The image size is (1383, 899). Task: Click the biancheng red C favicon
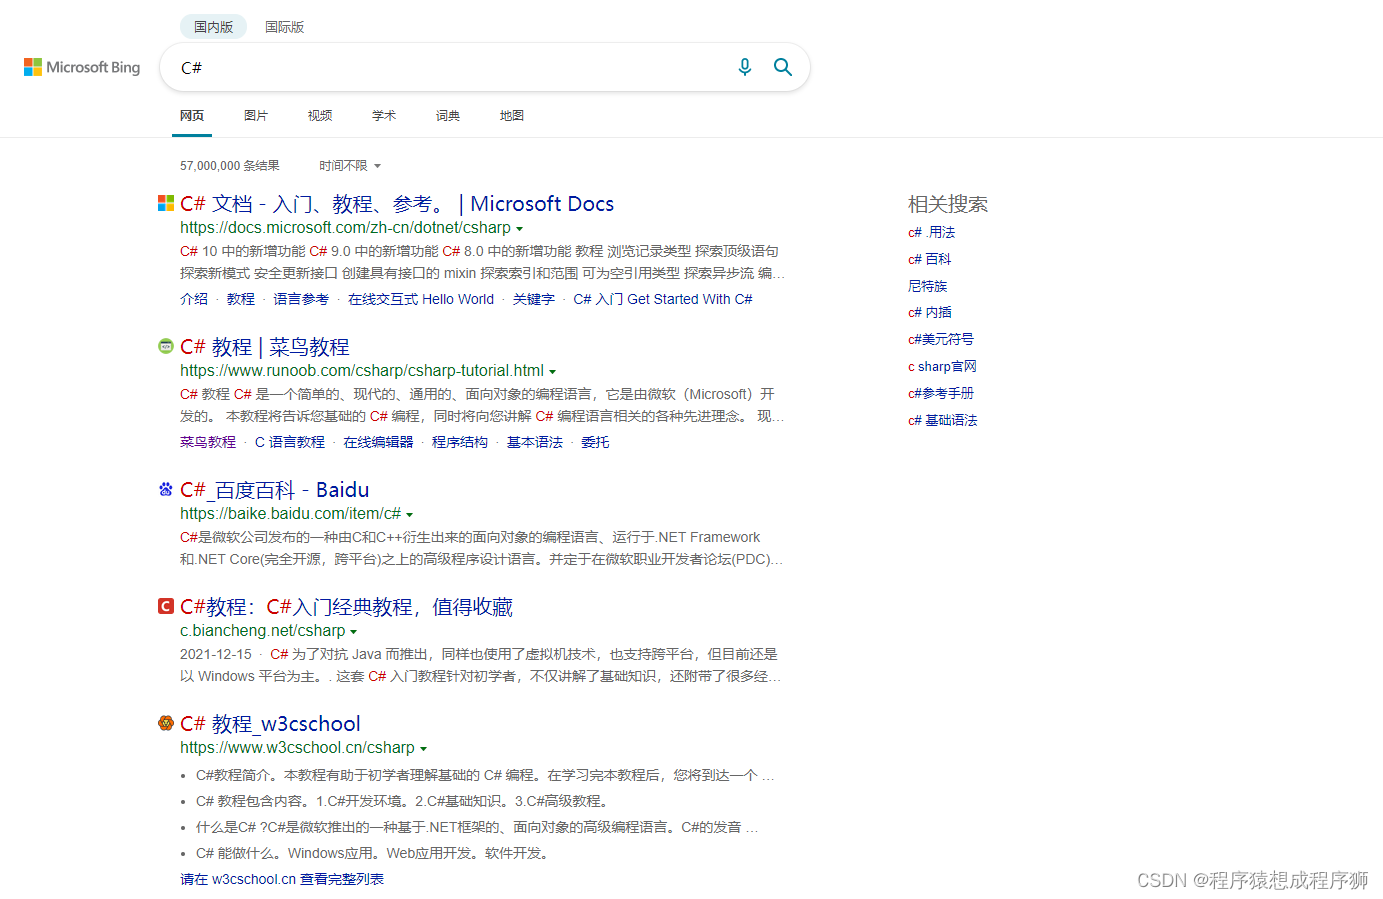pyautogui.click(x=166, y=606)
